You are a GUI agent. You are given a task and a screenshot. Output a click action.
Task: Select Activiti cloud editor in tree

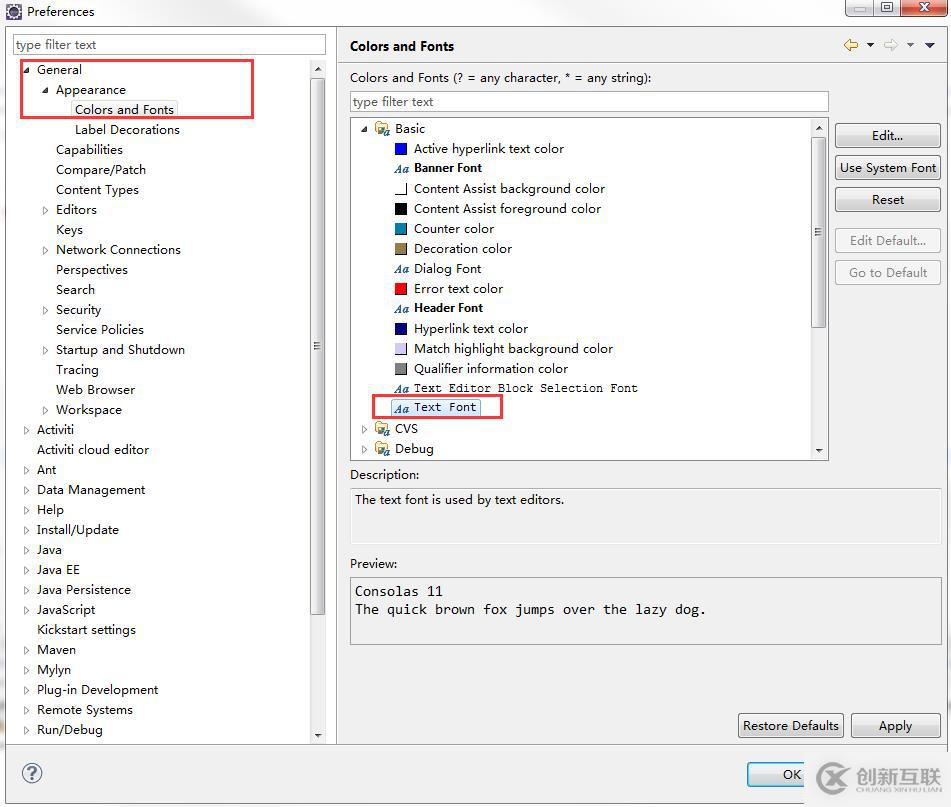(93, 450)
